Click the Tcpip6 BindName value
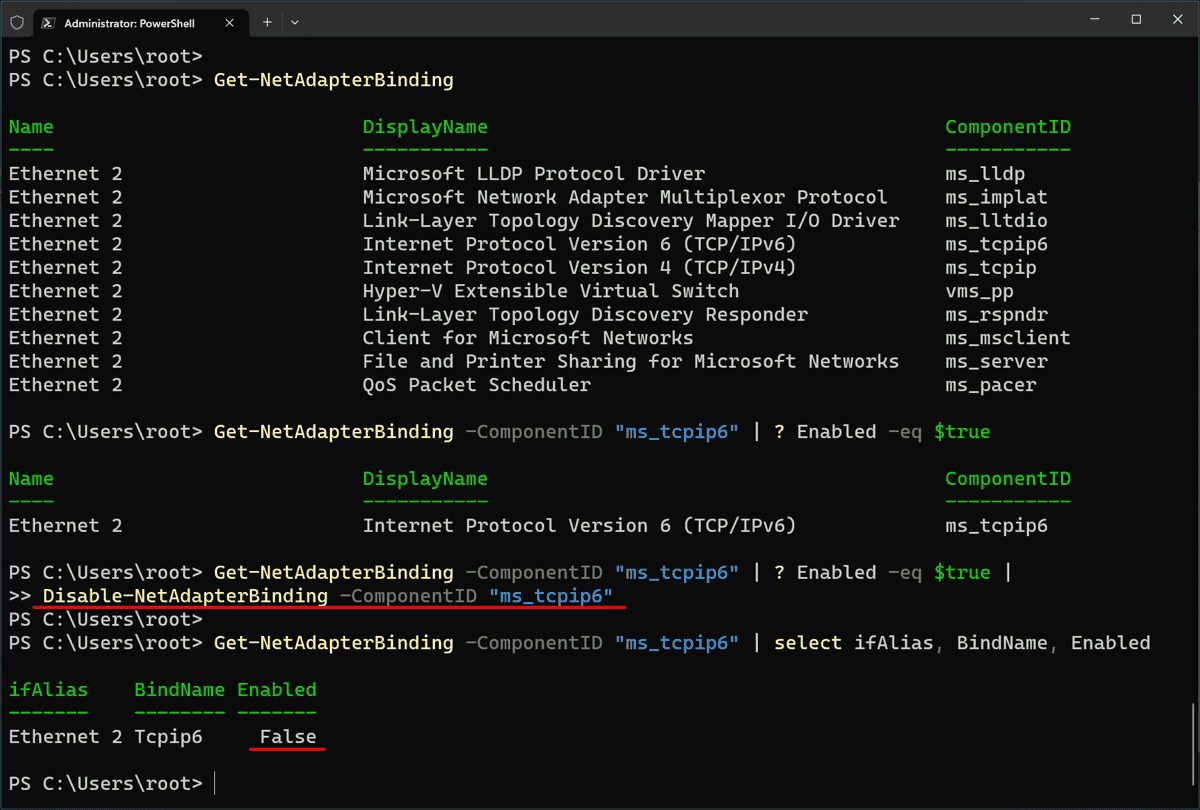This screenshot has width=1200, height=810. click(166, 736)
